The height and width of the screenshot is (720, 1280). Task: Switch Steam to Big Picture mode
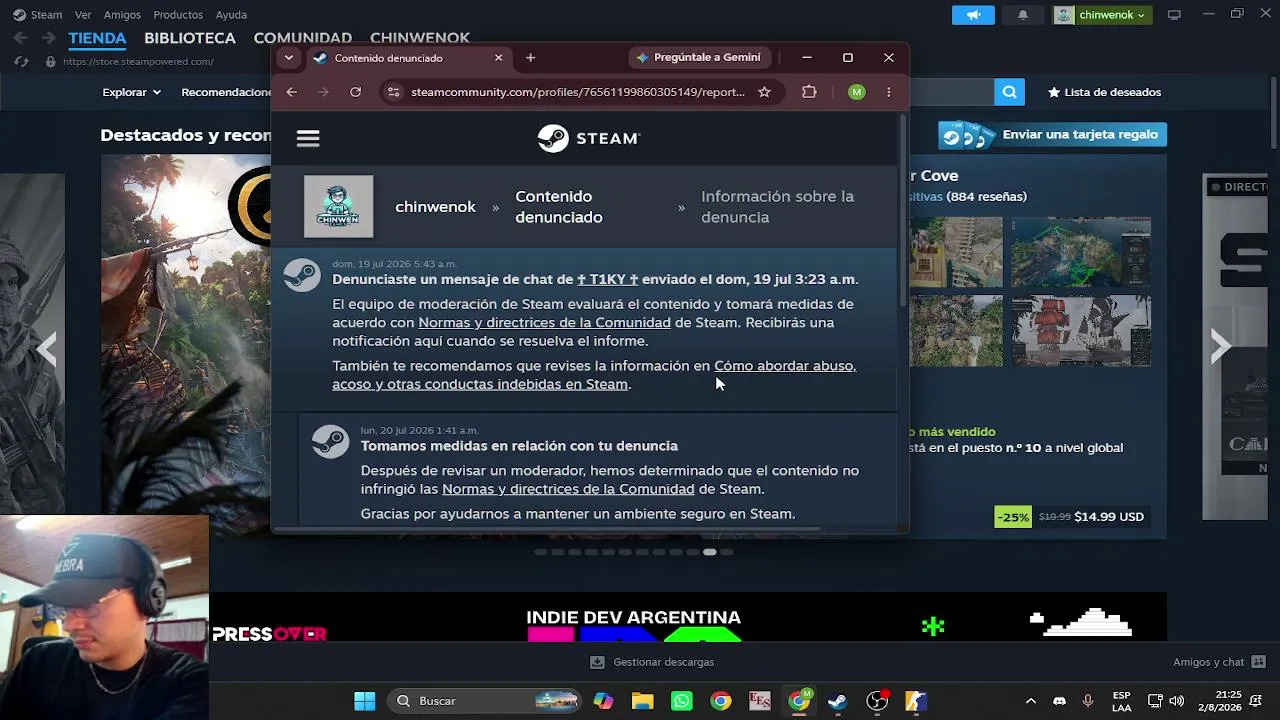(x=1175, y=15)
